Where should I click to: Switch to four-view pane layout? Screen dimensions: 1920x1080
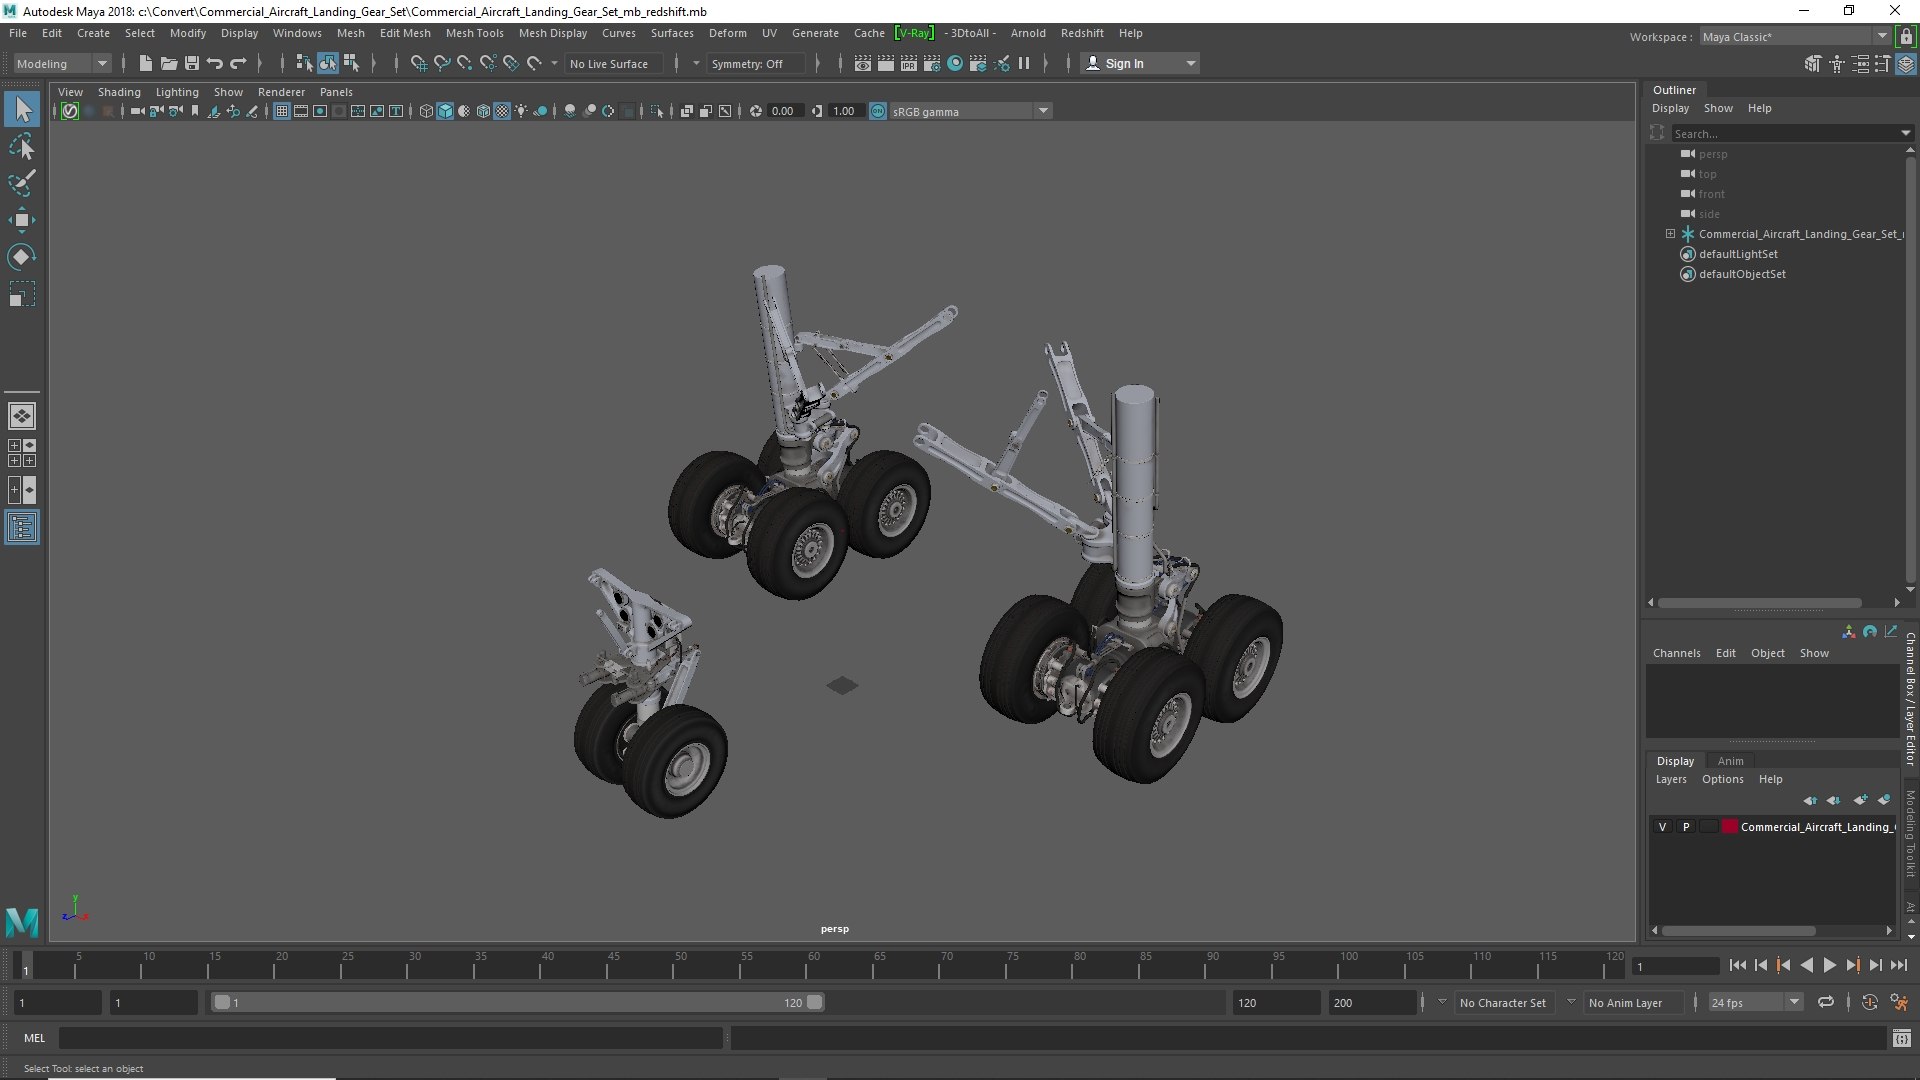pyautogui.click(x=22, y=453)
